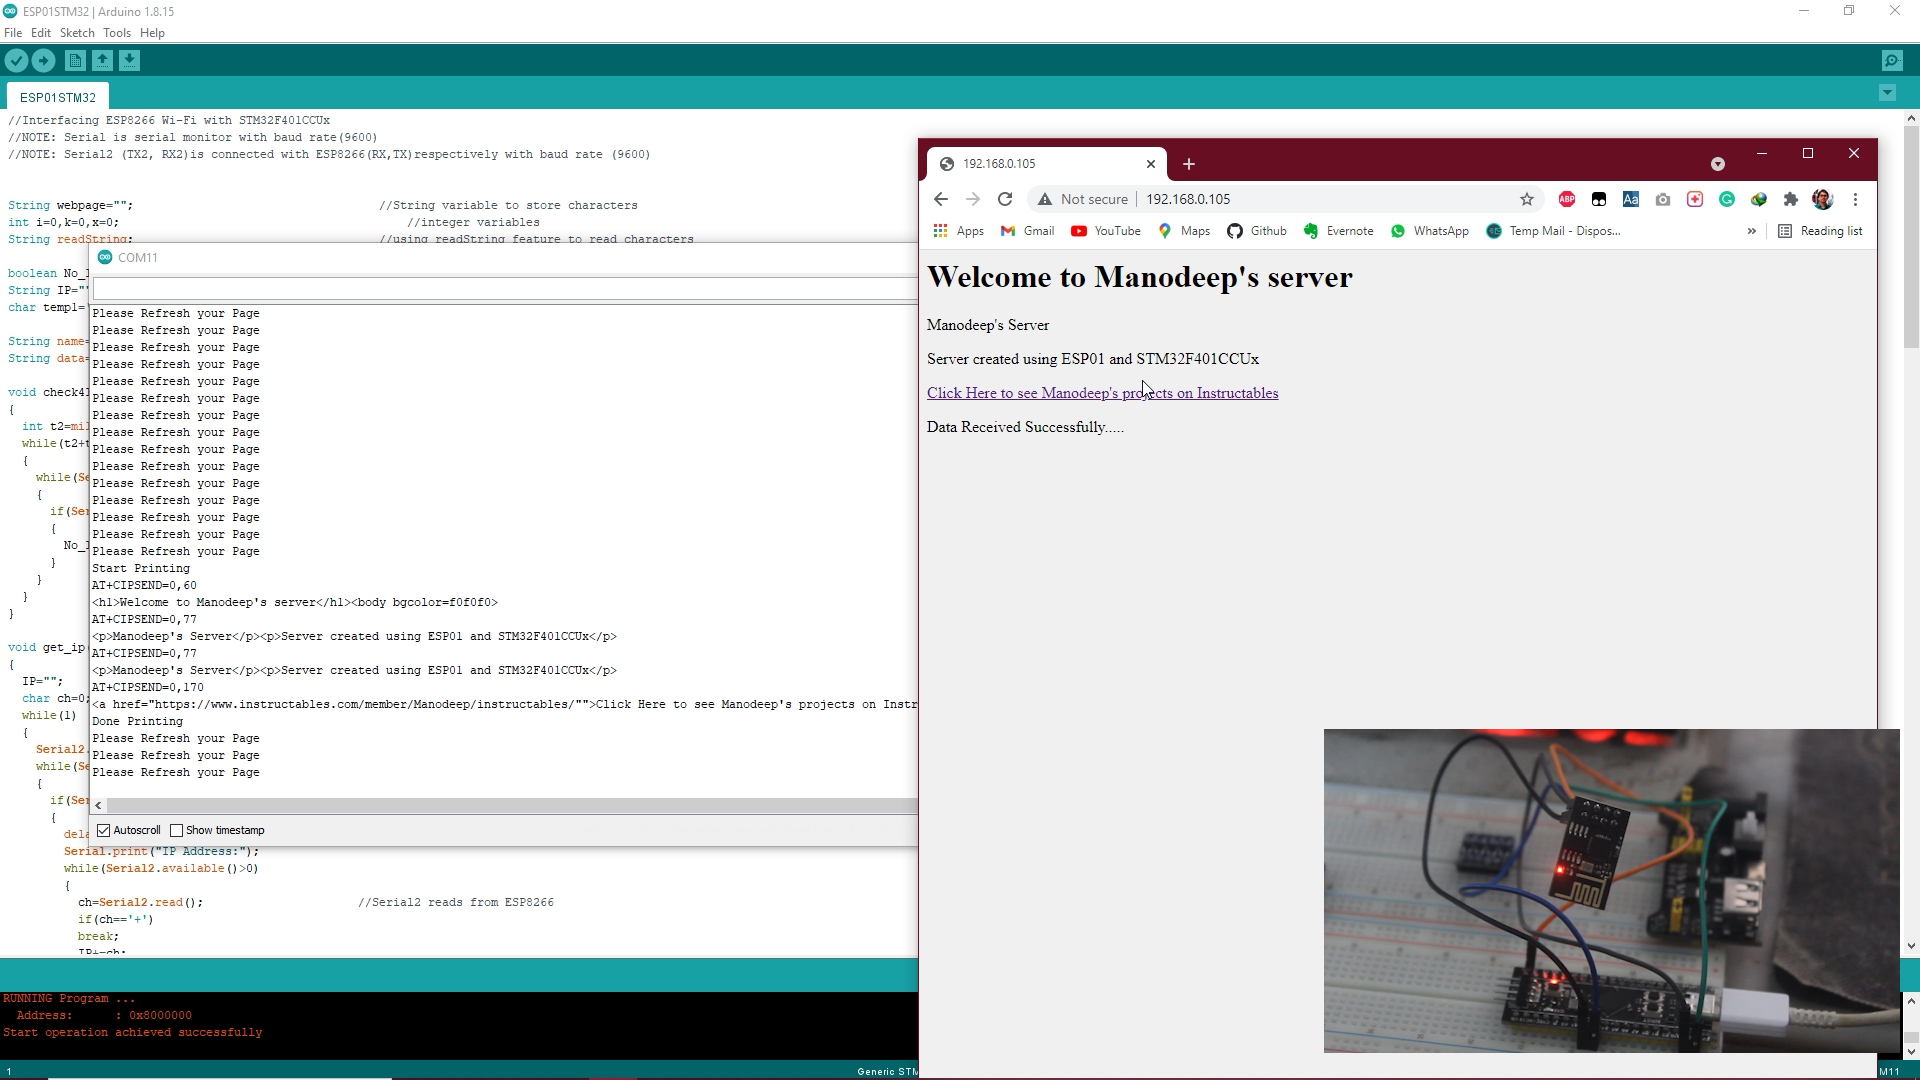The image size is (1920, 1080).
Task: Open the YouTube bookmark
Action: tap(1105, 231)
